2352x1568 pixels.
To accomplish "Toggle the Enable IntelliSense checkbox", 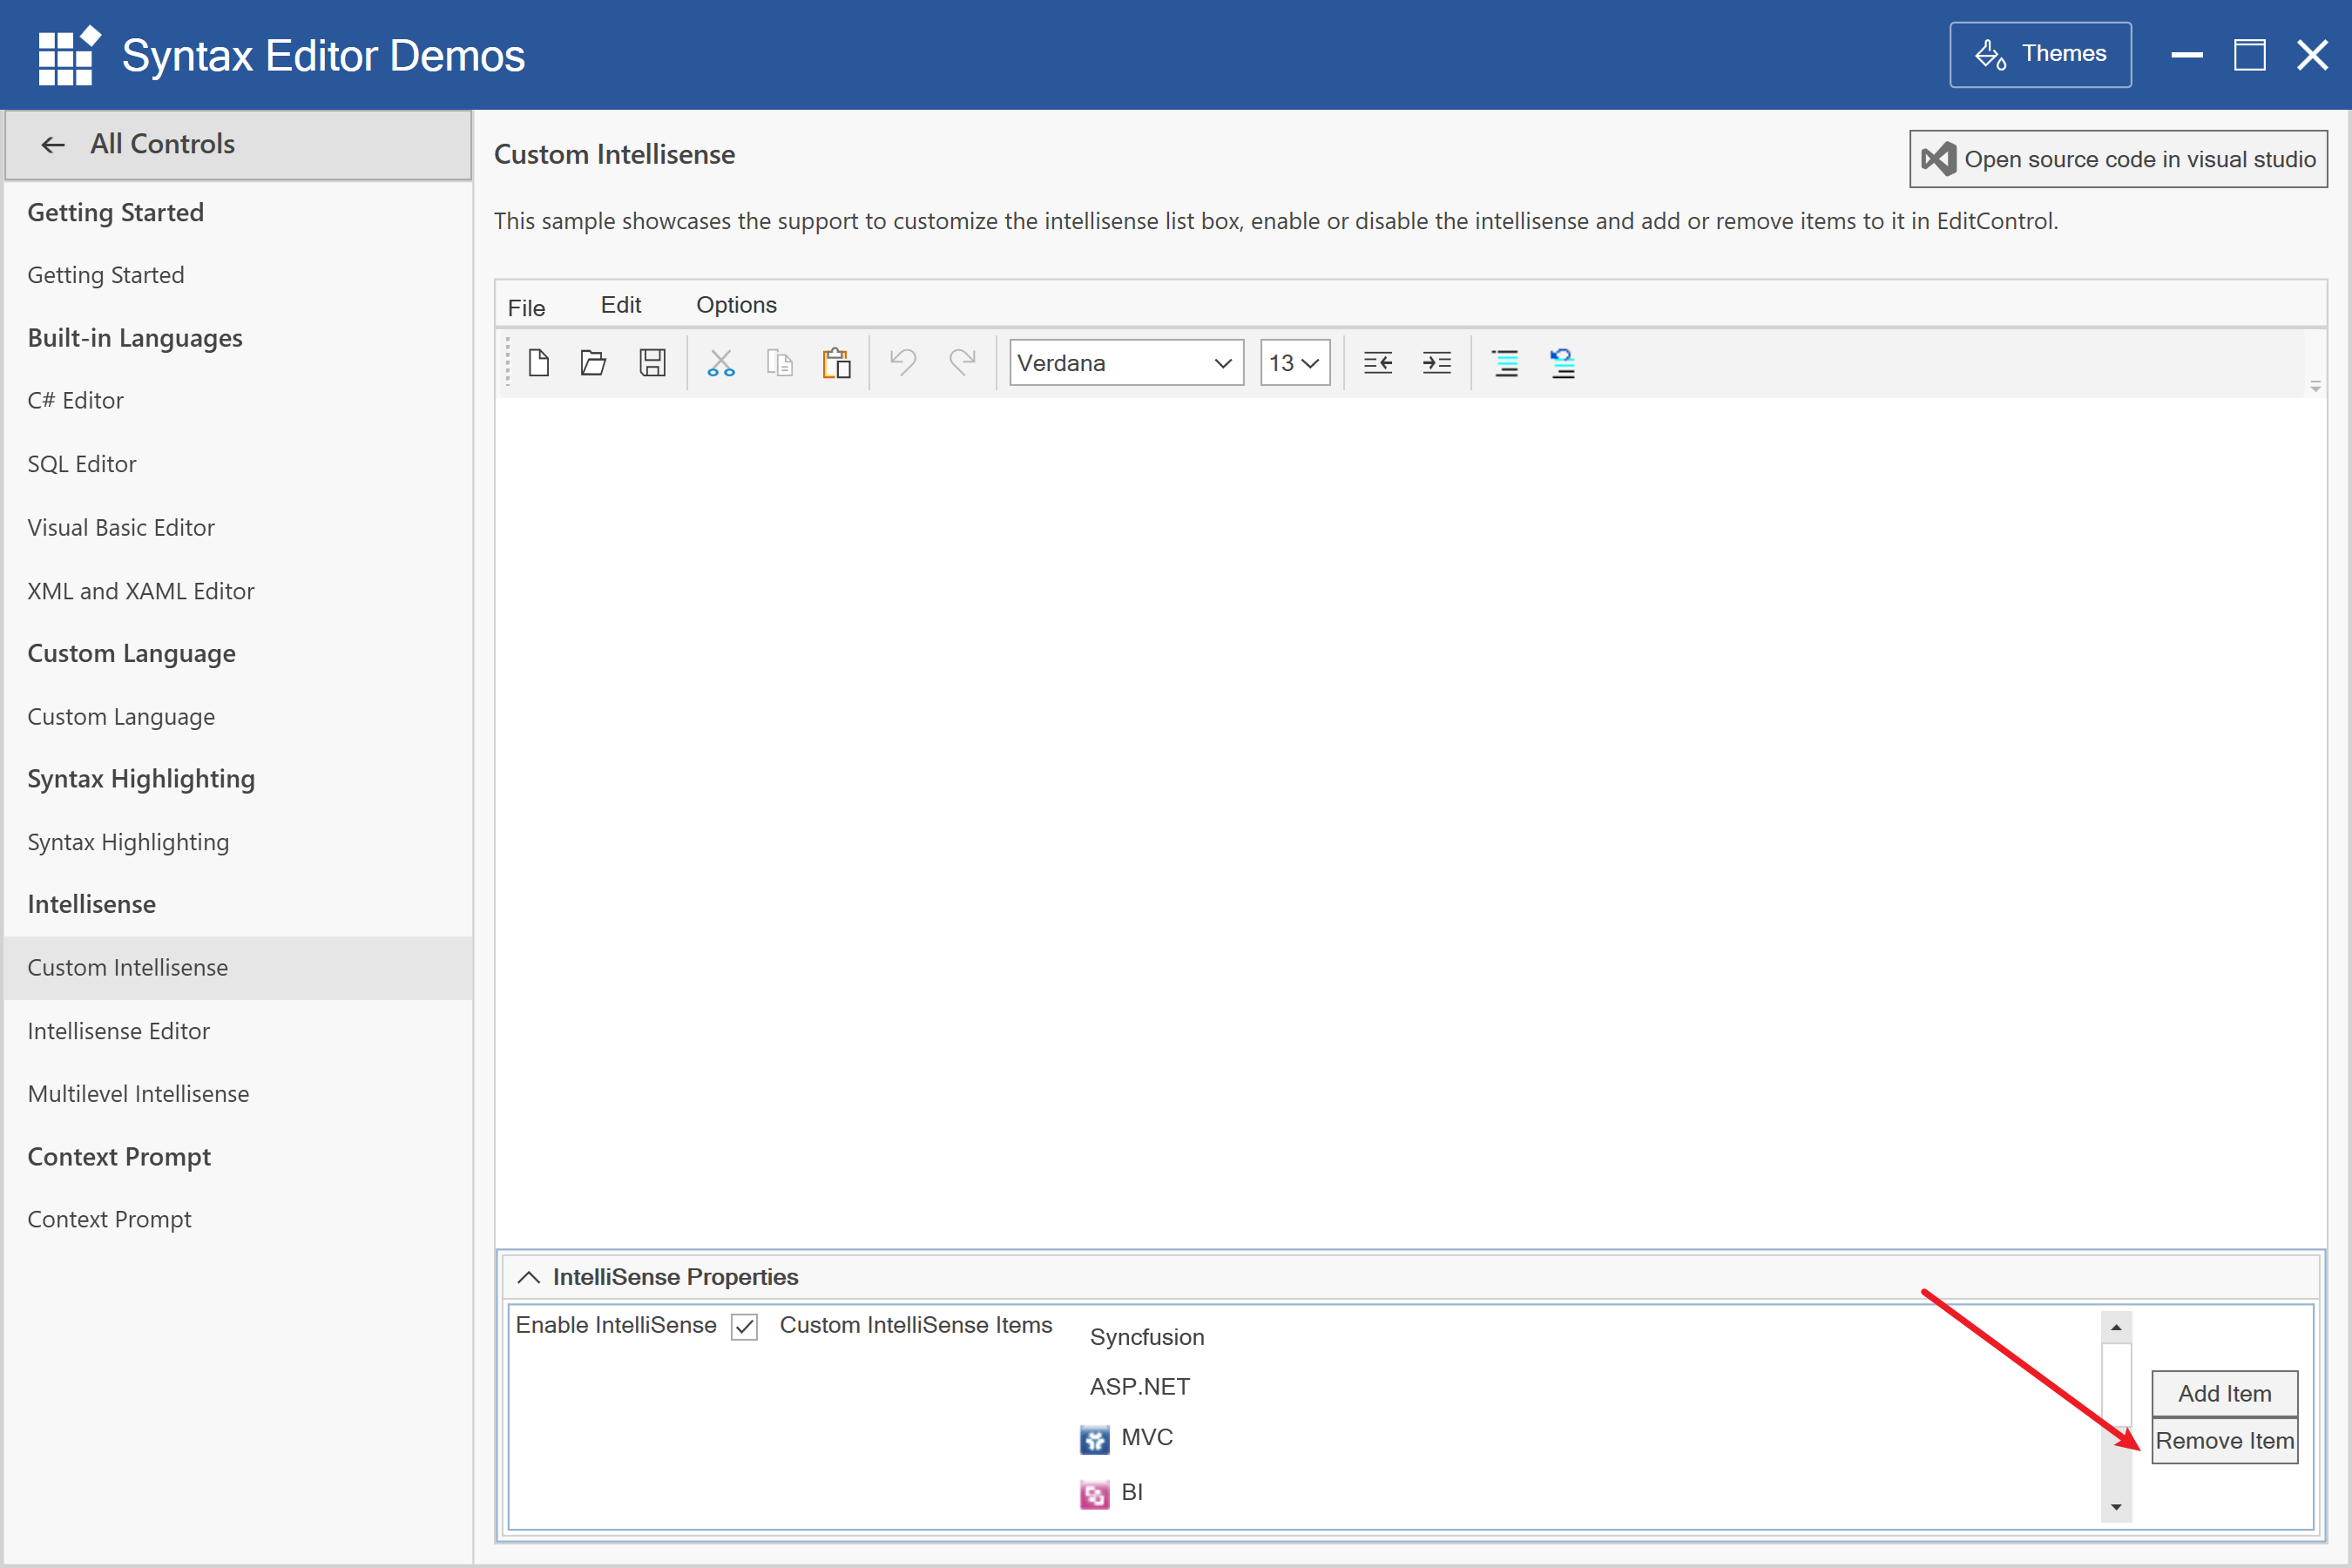I will pyautogui.click(x=744, y=1327).
